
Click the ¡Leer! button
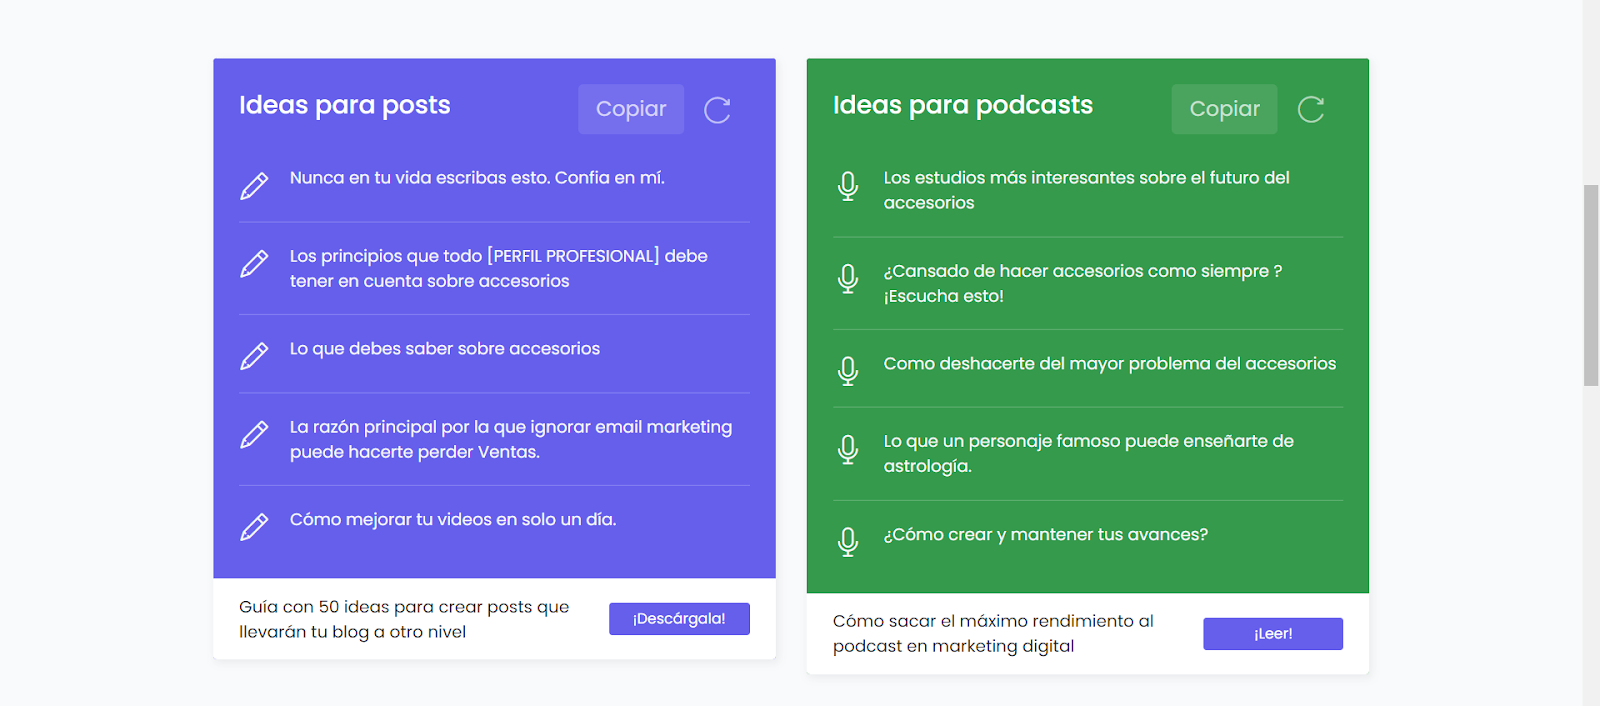[x=1273, y=634]
